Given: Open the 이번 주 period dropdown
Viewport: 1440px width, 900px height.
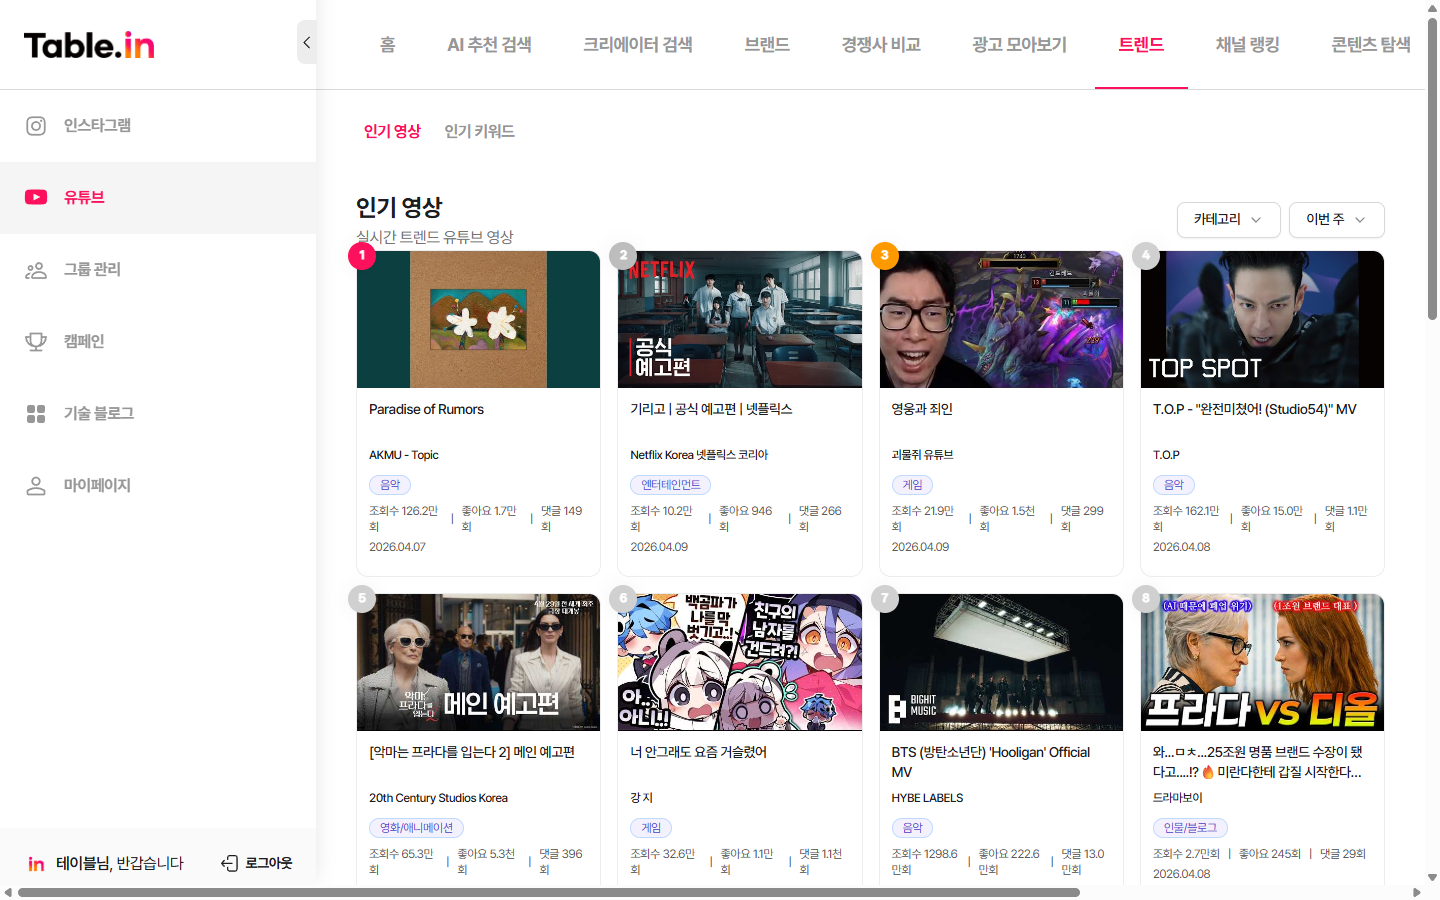Looking at the screenshot, I should coord(1336,219).
